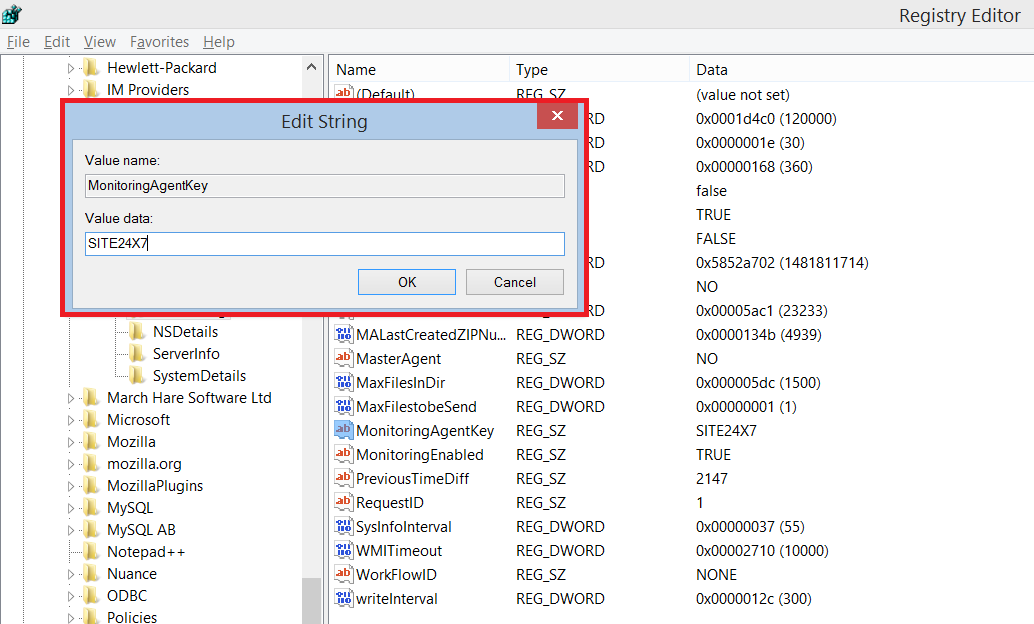Close the Edit String dialog with X
The width and height of the screenshot is (1034, 624).
click(x=557, y=116)
